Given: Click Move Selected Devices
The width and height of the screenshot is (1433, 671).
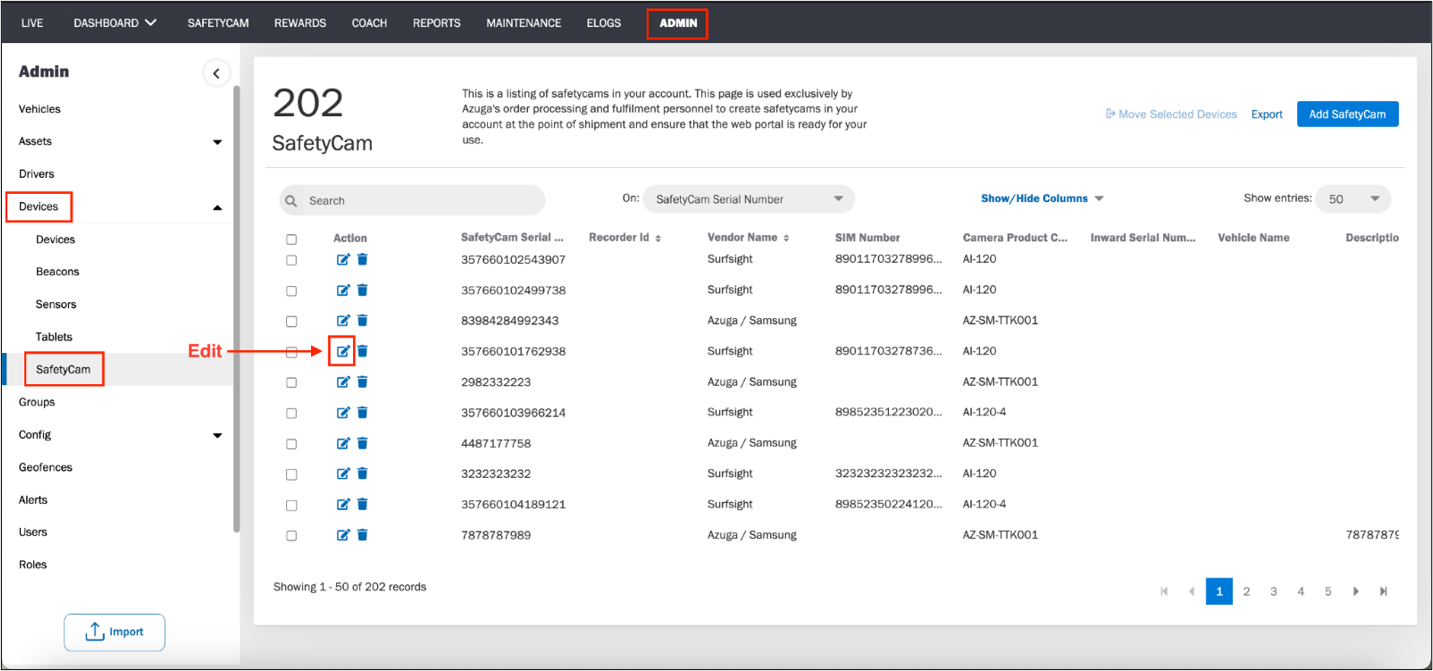Looking at the screenshot, I should [1171, 114].
